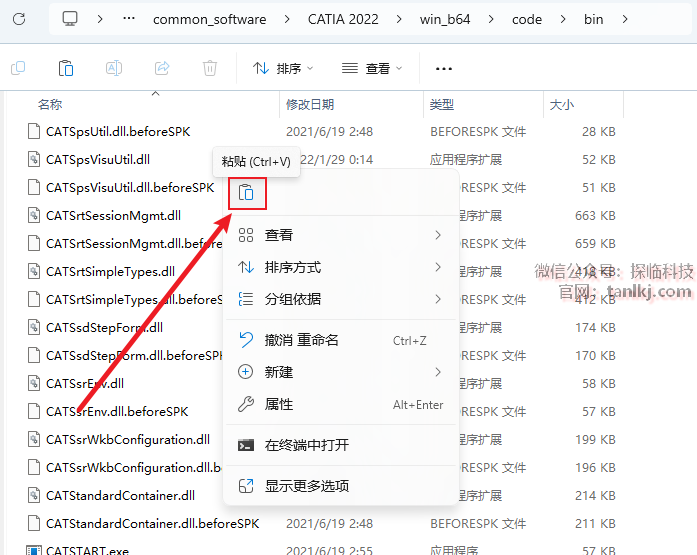Image resolution: width=697 pixels, height=555 pixels.
Task: Click the file icon of CATSrtSessionMgmt.dll
Action: pos(34,216)
